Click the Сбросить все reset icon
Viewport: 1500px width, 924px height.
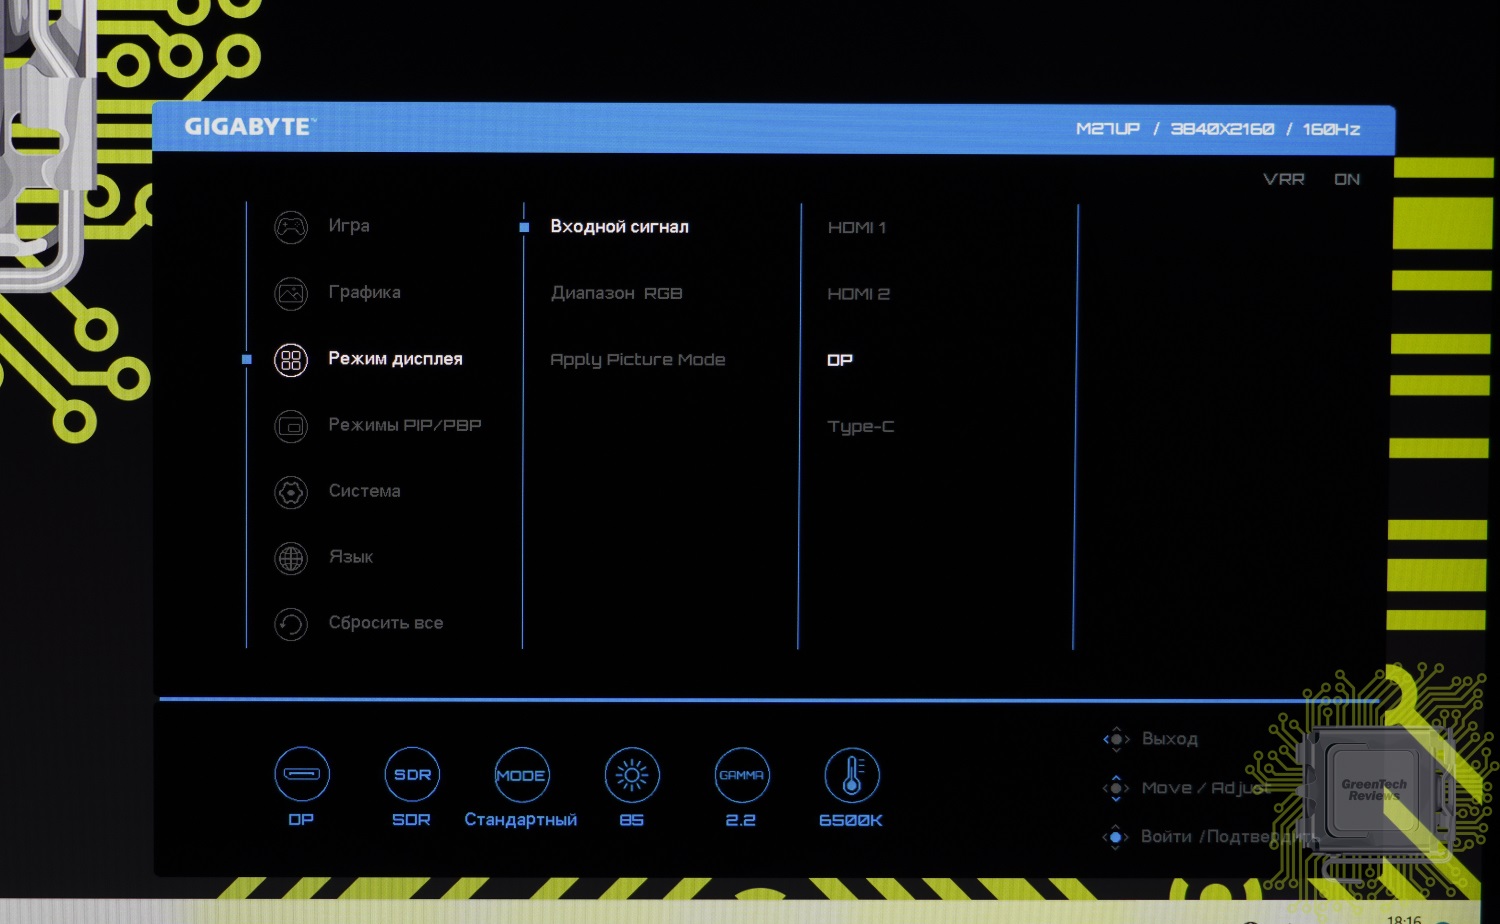291,624
